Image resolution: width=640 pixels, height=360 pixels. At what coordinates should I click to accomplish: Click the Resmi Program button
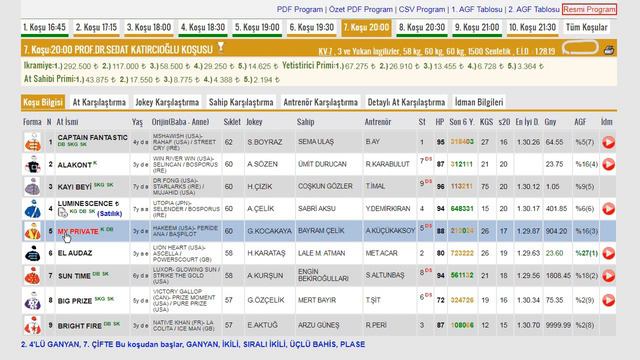tap(589, 9)
